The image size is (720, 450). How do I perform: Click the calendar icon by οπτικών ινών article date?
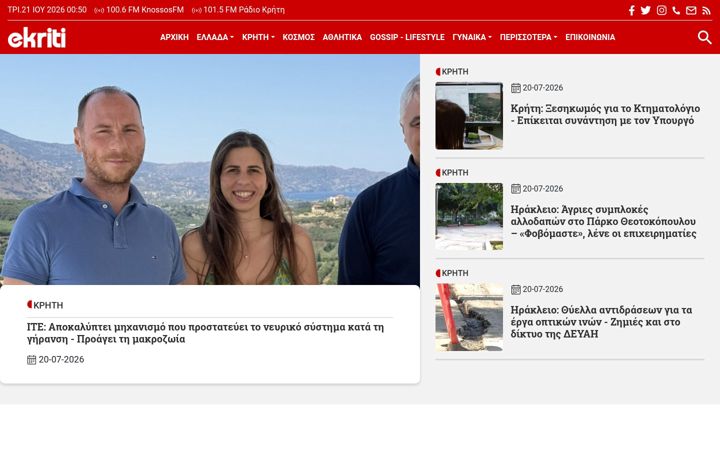click(x=516, y=289)
